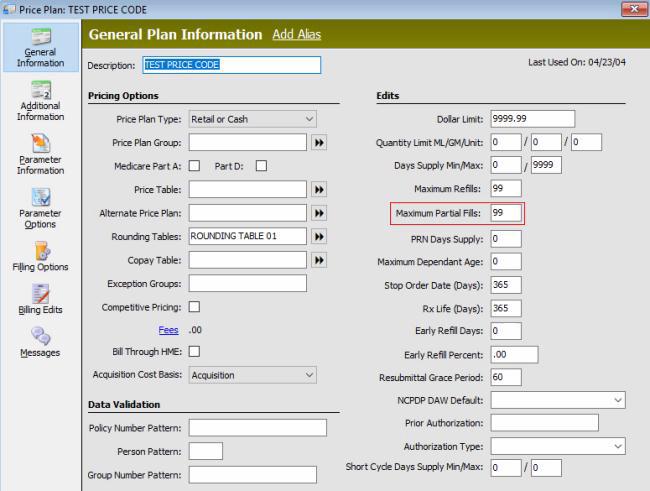650x491 pixels.
Task: Click the Group Number Pattern field
Action: click(253, 475)
